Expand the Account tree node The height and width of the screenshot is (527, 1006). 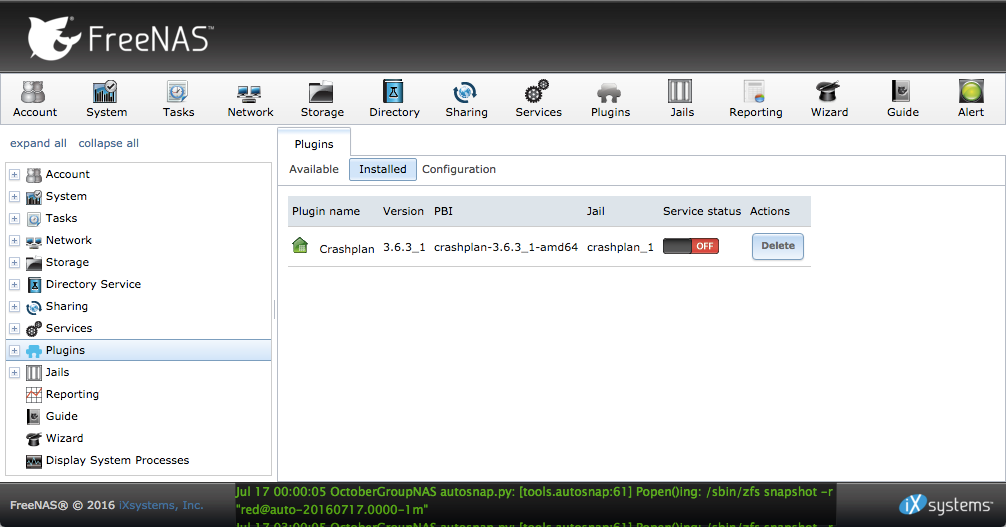(14, 175)
